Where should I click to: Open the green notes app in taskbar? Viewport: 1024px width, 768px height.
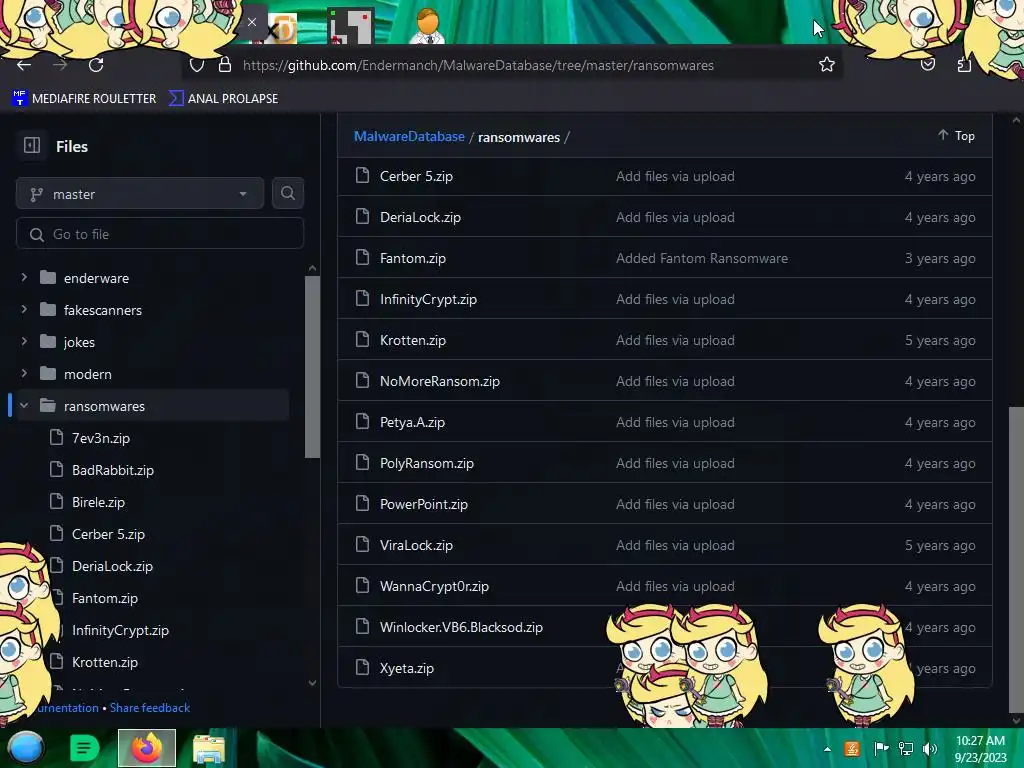(x=84, y=748)
